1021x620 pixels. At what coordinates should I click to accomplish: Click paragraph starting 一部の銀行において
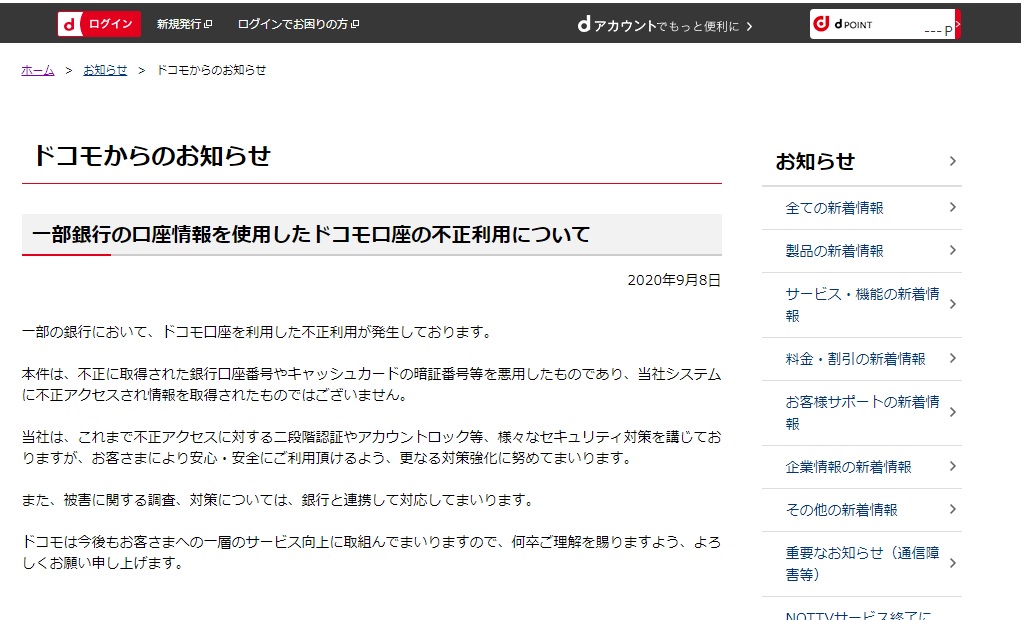258,332
